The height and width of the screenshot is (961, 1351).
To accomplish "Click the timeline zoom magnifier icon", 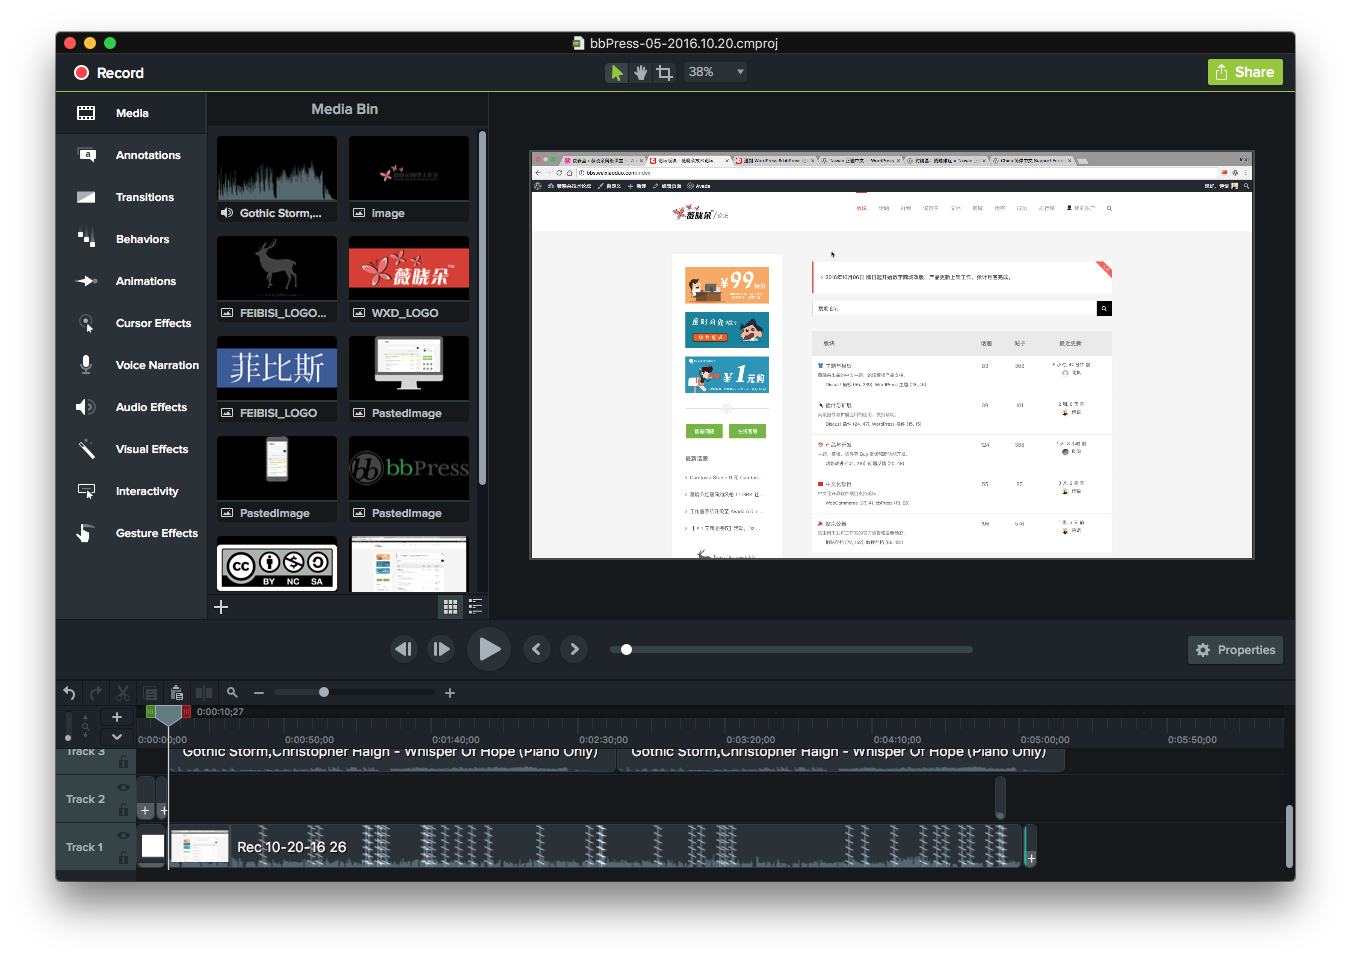I will 232,692.
